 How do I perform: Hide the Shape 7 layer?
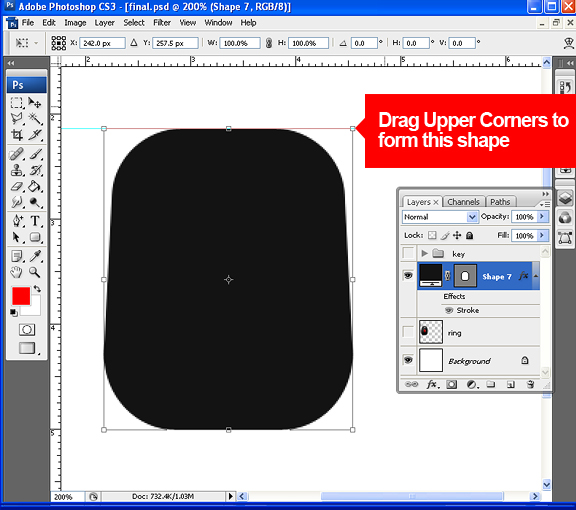tap(408, 275)
